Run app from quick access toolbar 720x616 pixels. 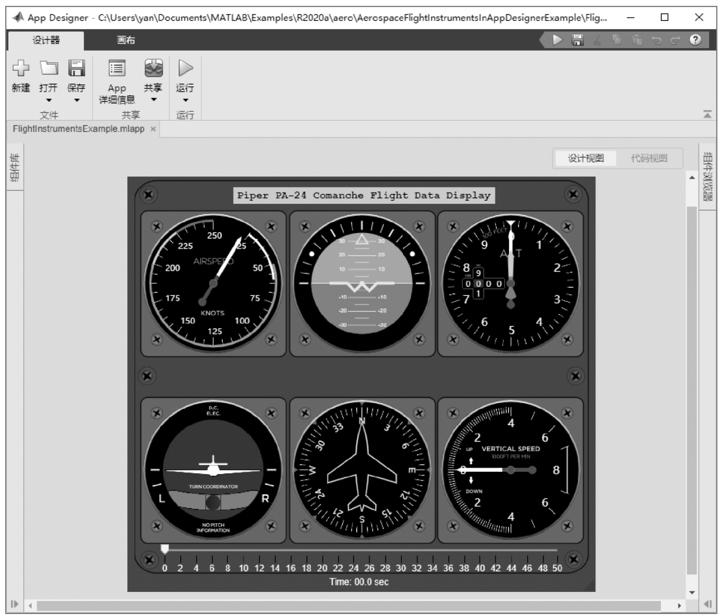click(557, 40)
